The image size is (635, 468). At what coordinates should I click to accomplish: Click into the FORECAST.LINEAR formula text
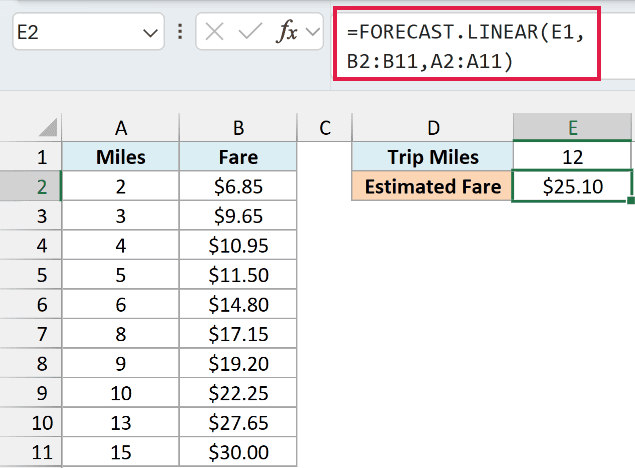click(466, 46)
